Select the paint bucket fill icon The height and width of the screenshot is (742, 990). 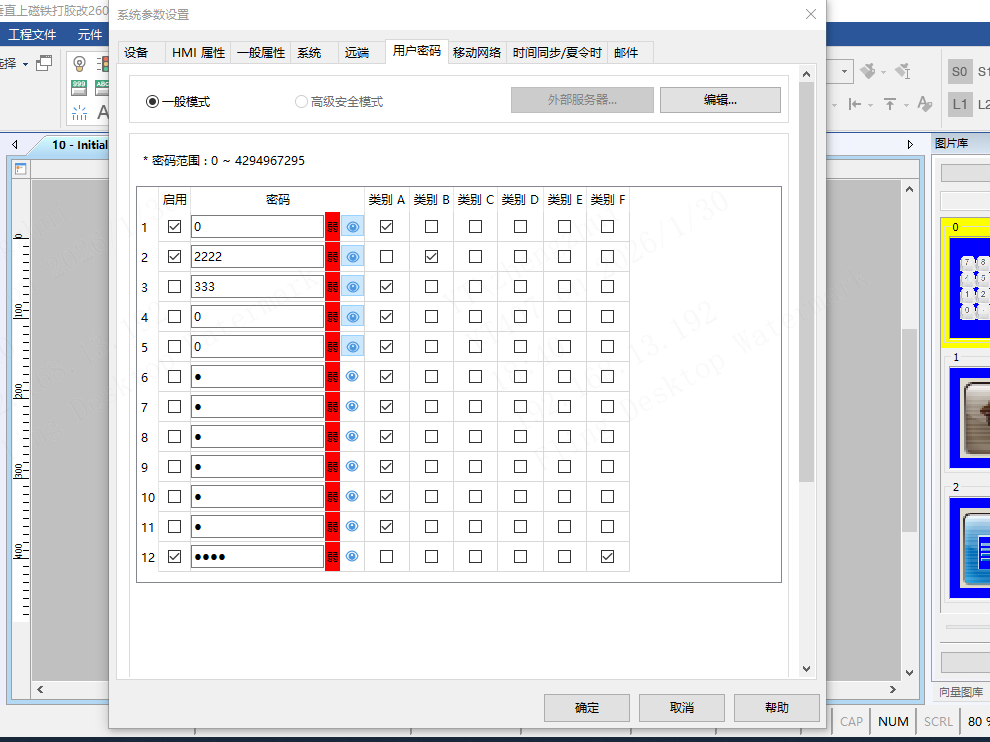point(867,71)
